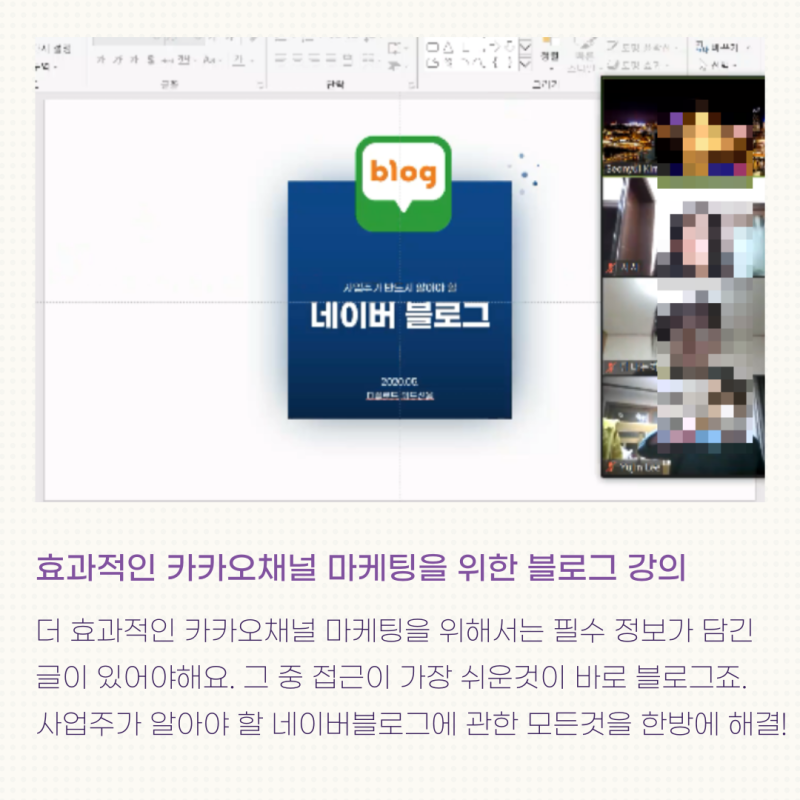This screenshot has height=800, width=800.
Task: Open 도형 채우기 (Shape Fill)
Action: click(x=642, y=47)
